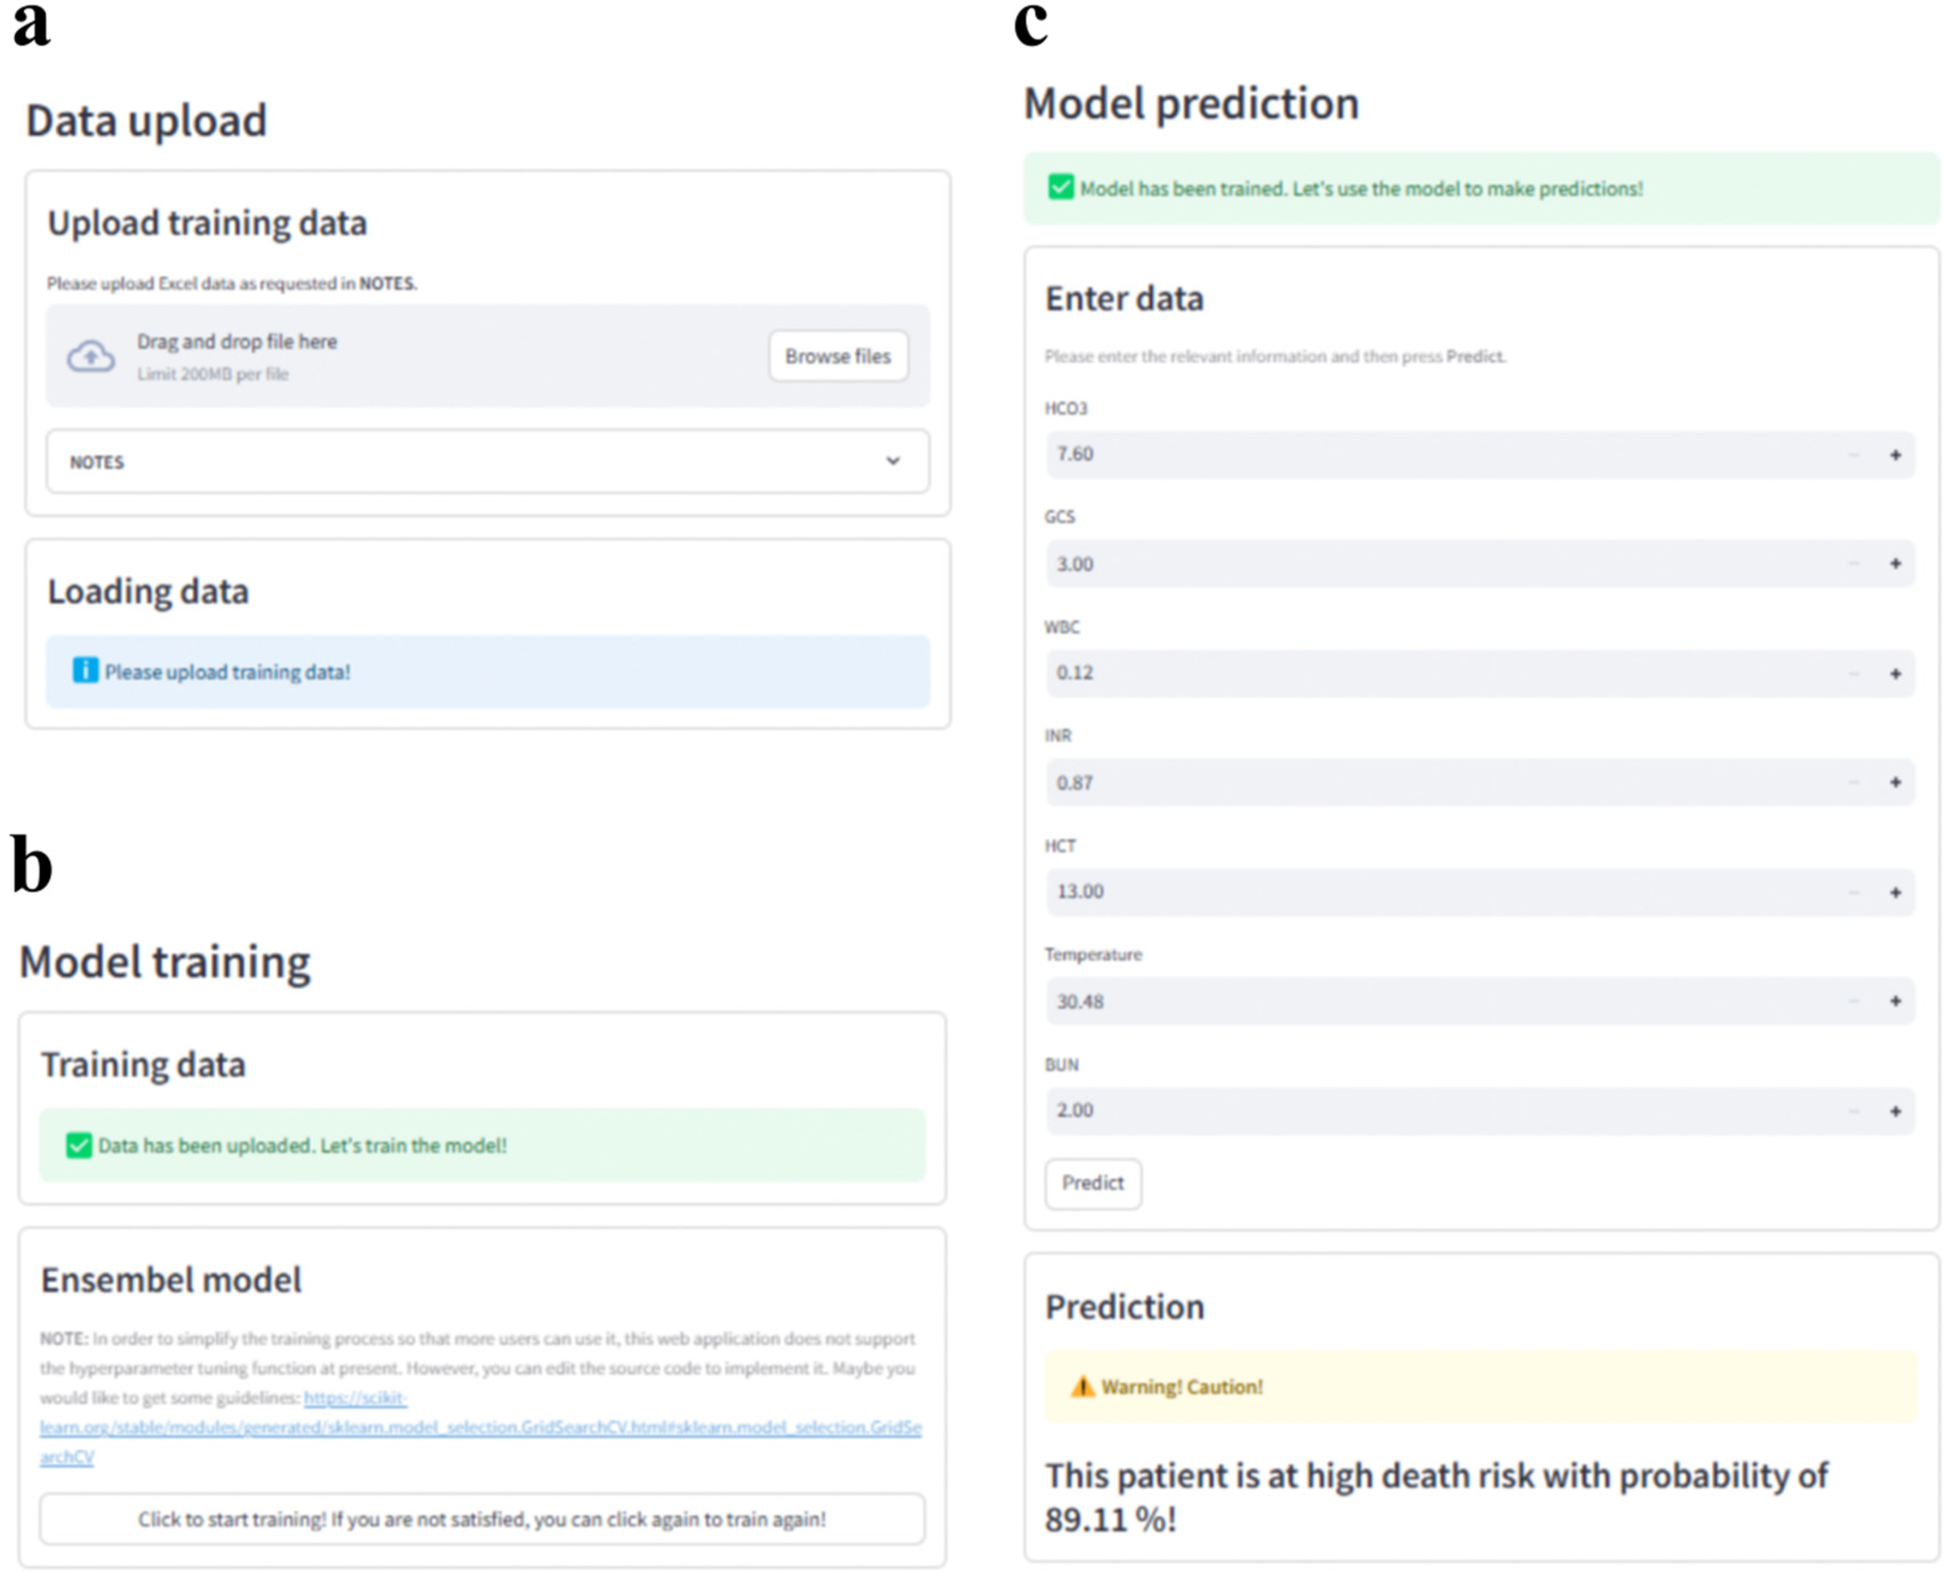Click the Temperature input field

pos(1440,1001)
